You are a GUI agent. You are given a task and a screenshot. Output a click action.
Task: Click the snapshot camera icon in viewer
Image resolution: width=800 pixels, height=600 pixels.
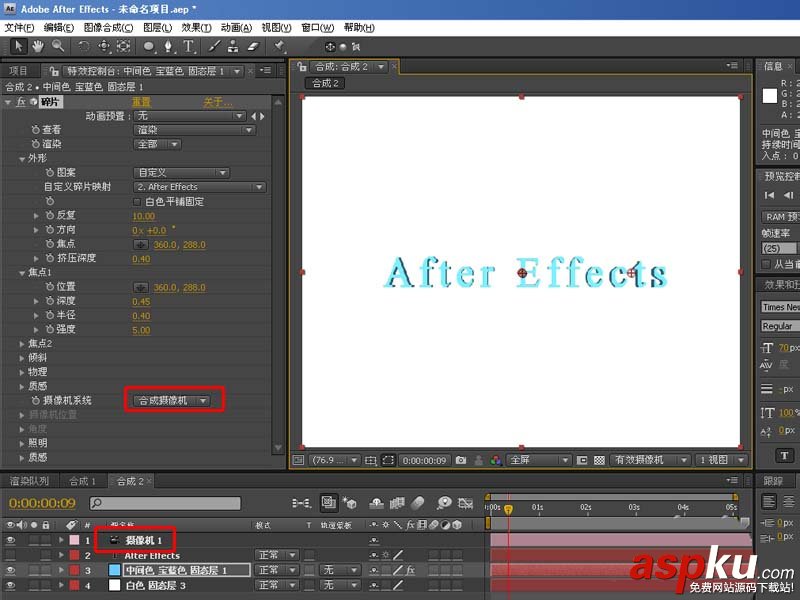pos(461,460)
